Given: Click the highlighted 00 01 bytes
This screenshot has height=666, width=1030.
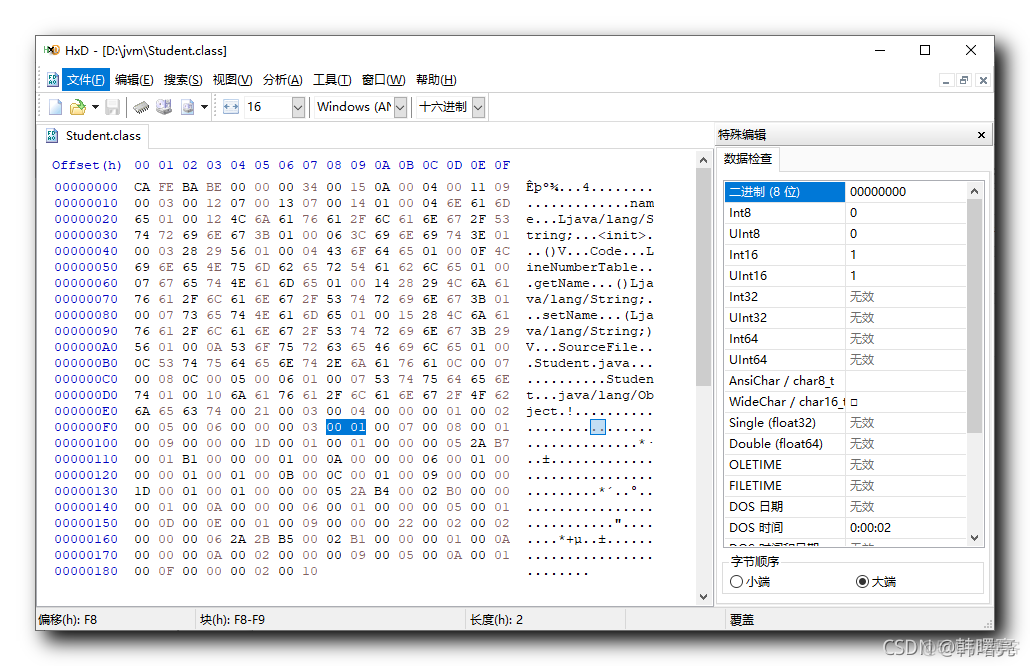Looking at the screenshot, I should tap(346, 428).
